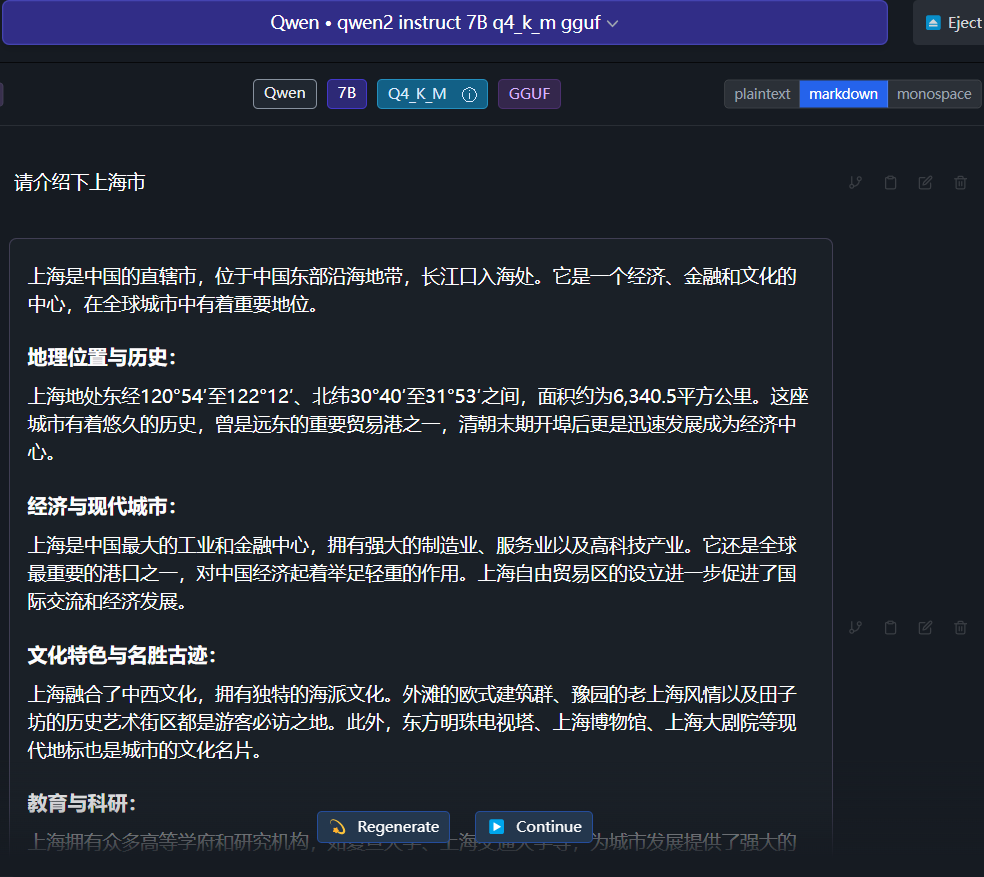The height and width of the screenshot is (877, 984).
Task: Click the GGUF format badge
Action: [x=528, y=93]
